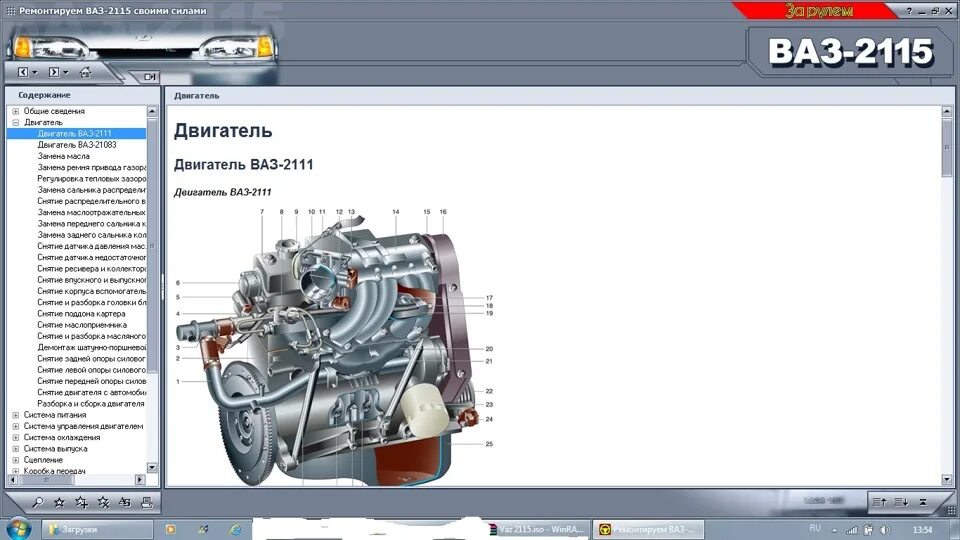Open the "Снятие левой опоры силового" topic
The width and height of the screenshot is (960, 540).
(x=91, y=370)
